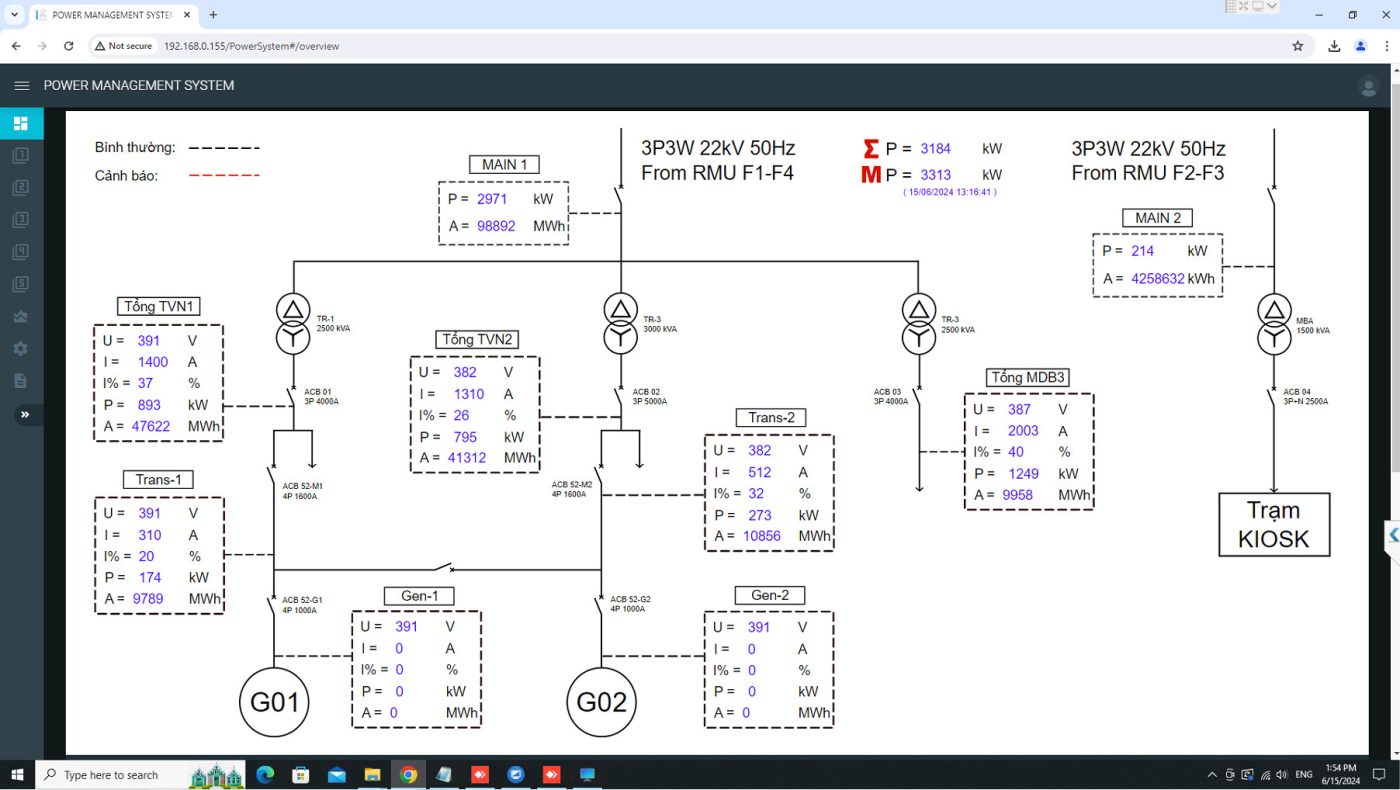
Task: Bookmark this page with the star icon
Action: click(x=1298, y=46)
